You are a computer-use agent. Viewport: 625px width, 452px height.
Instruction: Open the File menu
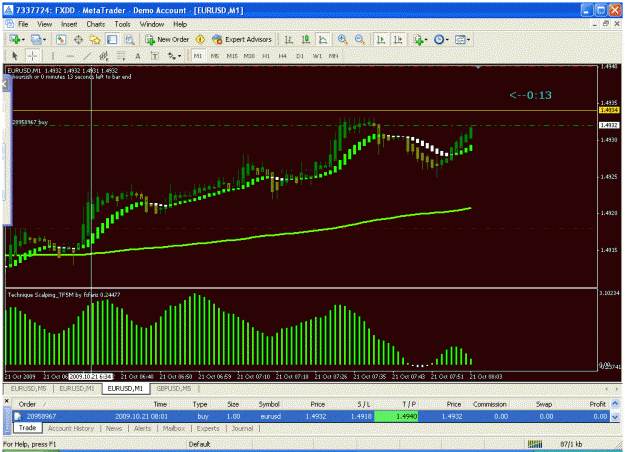click(23, 24)
